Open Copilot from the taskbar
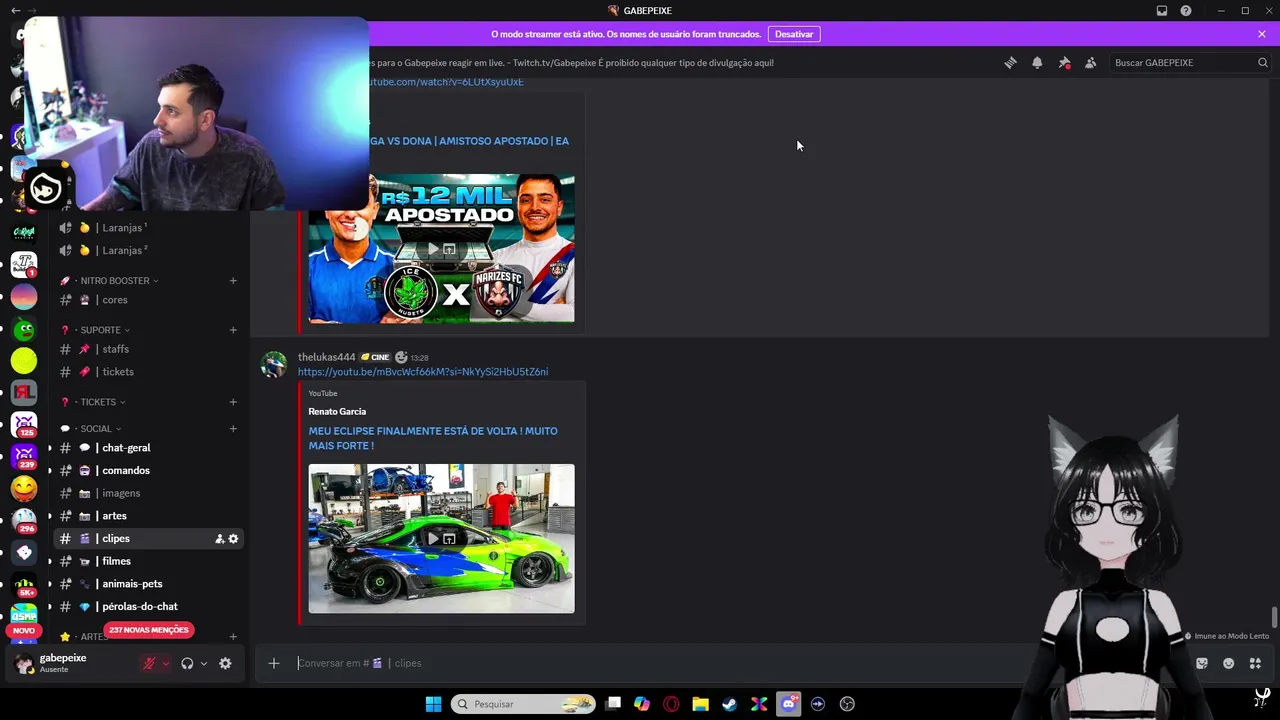This screenshot has width=1280, height=720. point(642,704)
